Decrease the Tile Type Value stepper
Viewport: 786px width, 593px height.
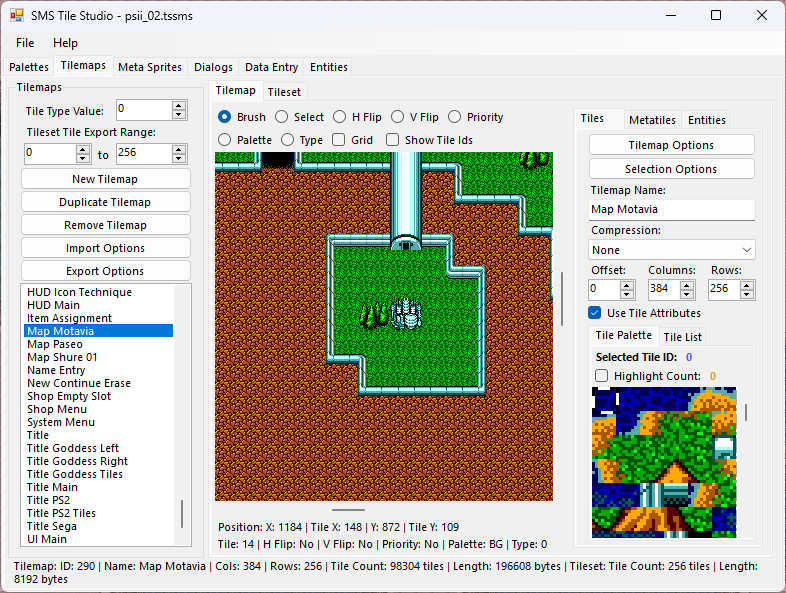(x=178, y=114)
